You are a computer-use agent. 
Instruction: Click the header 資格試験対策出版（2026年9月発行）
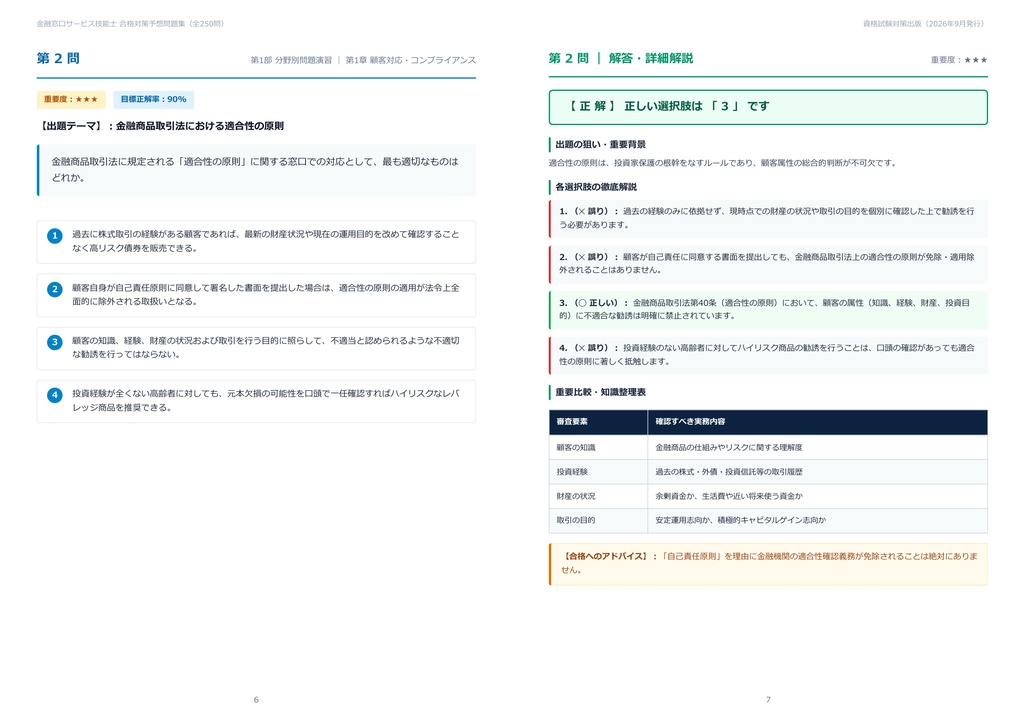[x=925, y=24]
